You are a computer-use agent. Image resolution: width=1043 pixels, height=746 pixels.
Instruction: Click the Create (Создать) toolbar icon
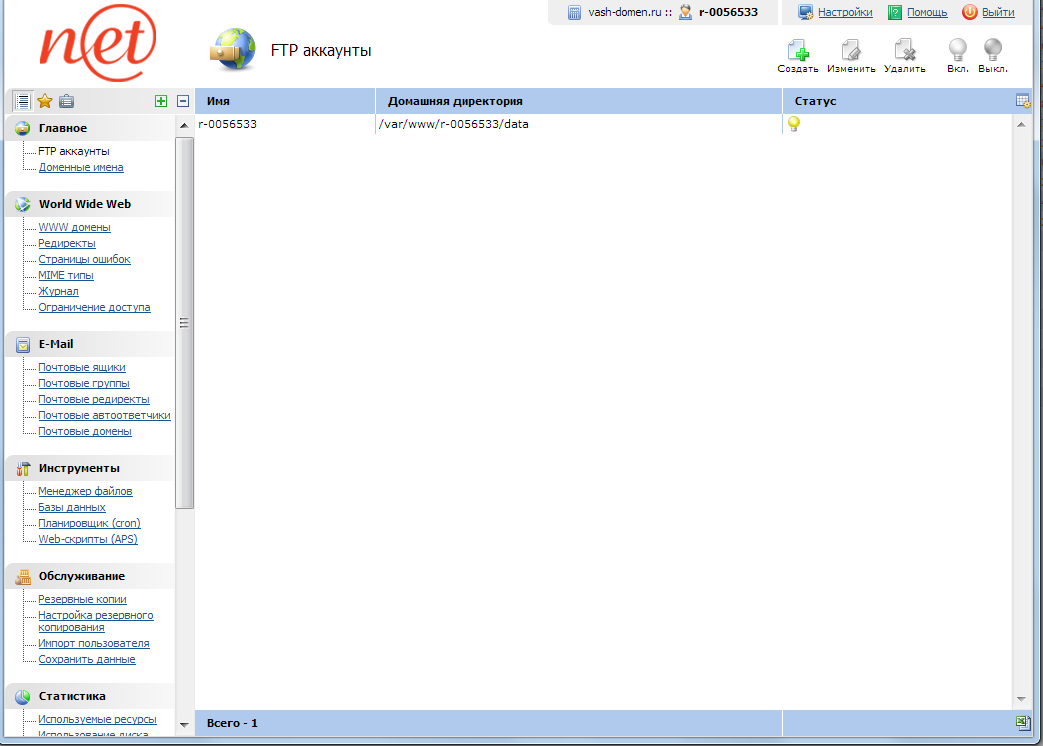[797, 52]
